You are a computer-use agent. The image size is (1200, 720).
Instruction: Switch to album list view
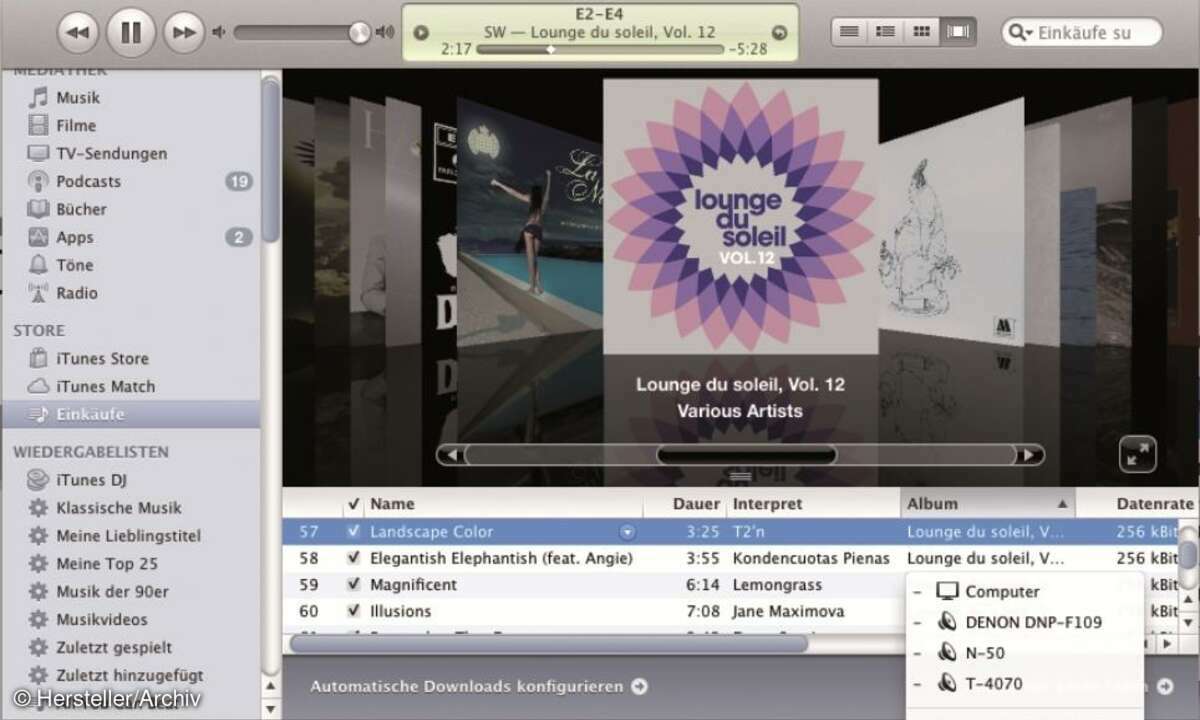pyautogui.click(x=885, y=32)
